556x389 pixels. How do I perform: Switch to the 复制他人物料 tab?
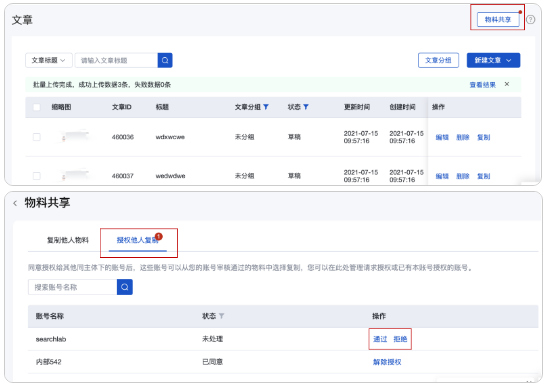coord(68,240)
